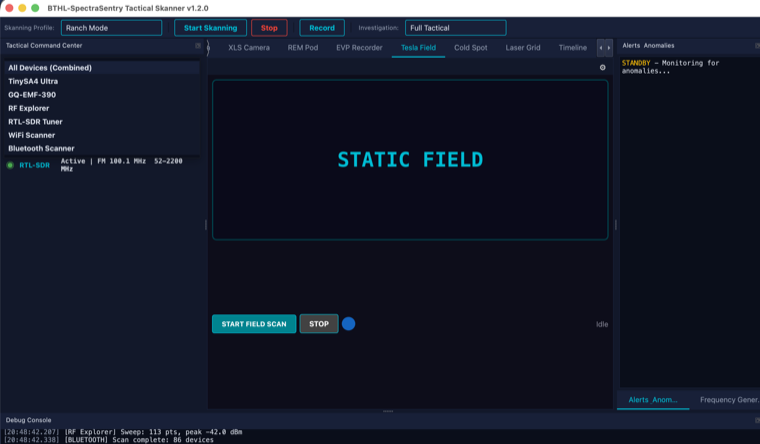Select the Tesla Field tab
The width and height of the screenshot is (760, 444).
tap(418, 48)
